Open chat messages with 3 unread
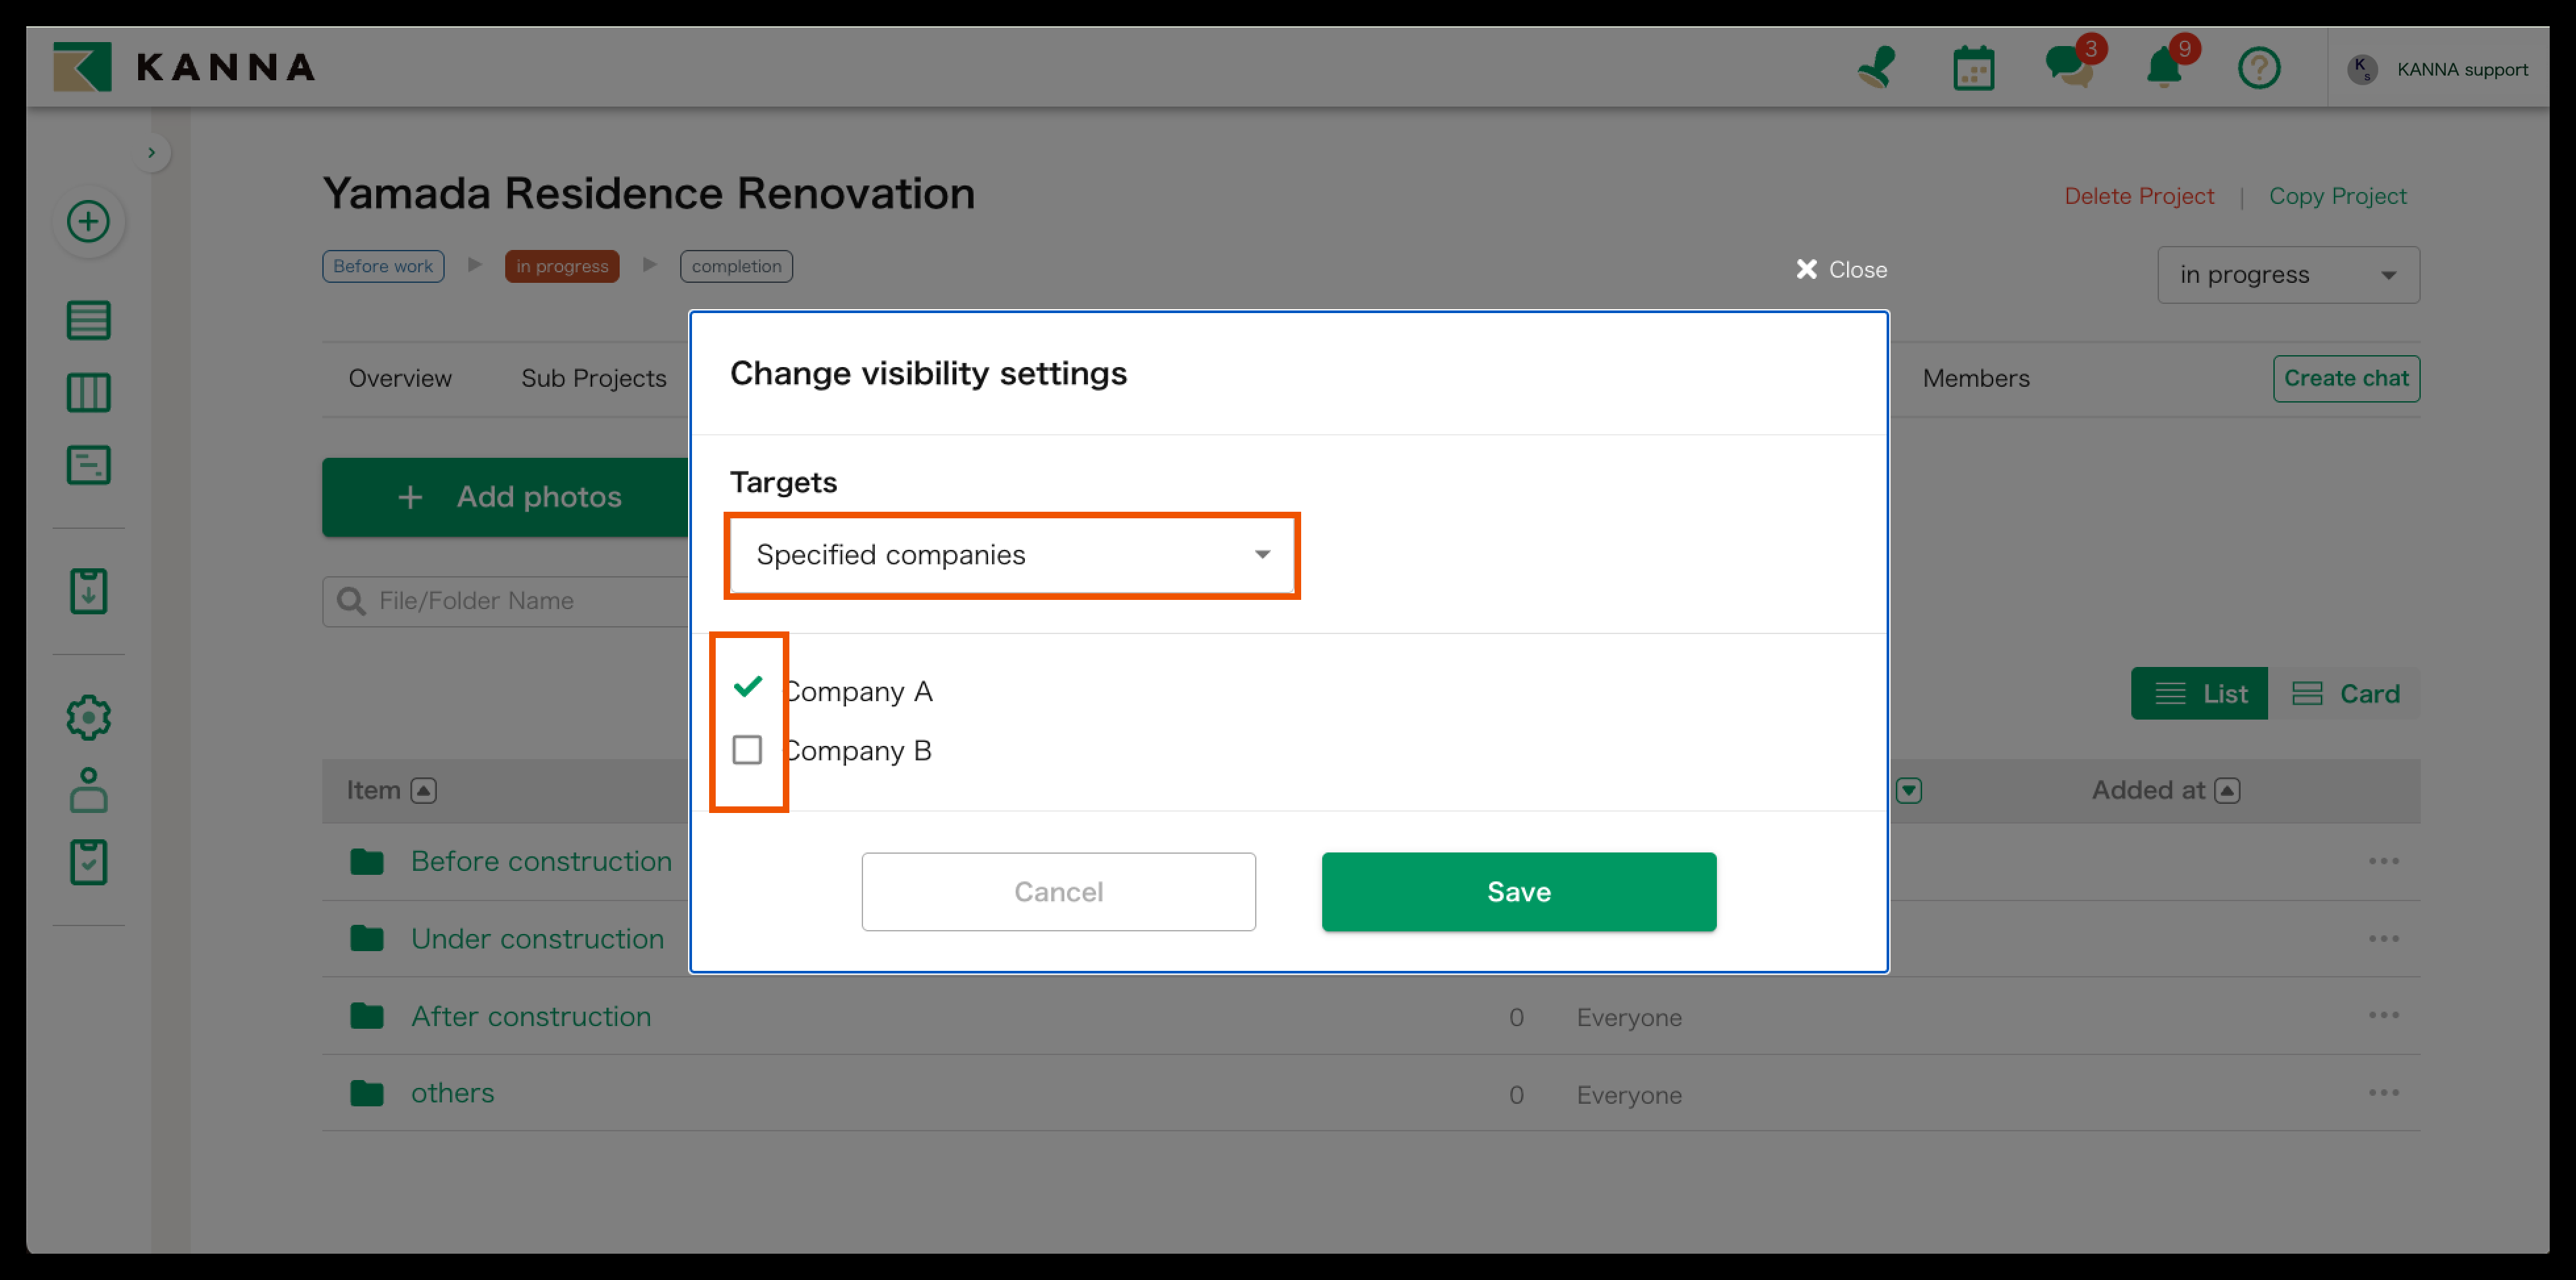Viewport: 2576px width, 1280px height. coord(2069,68)
